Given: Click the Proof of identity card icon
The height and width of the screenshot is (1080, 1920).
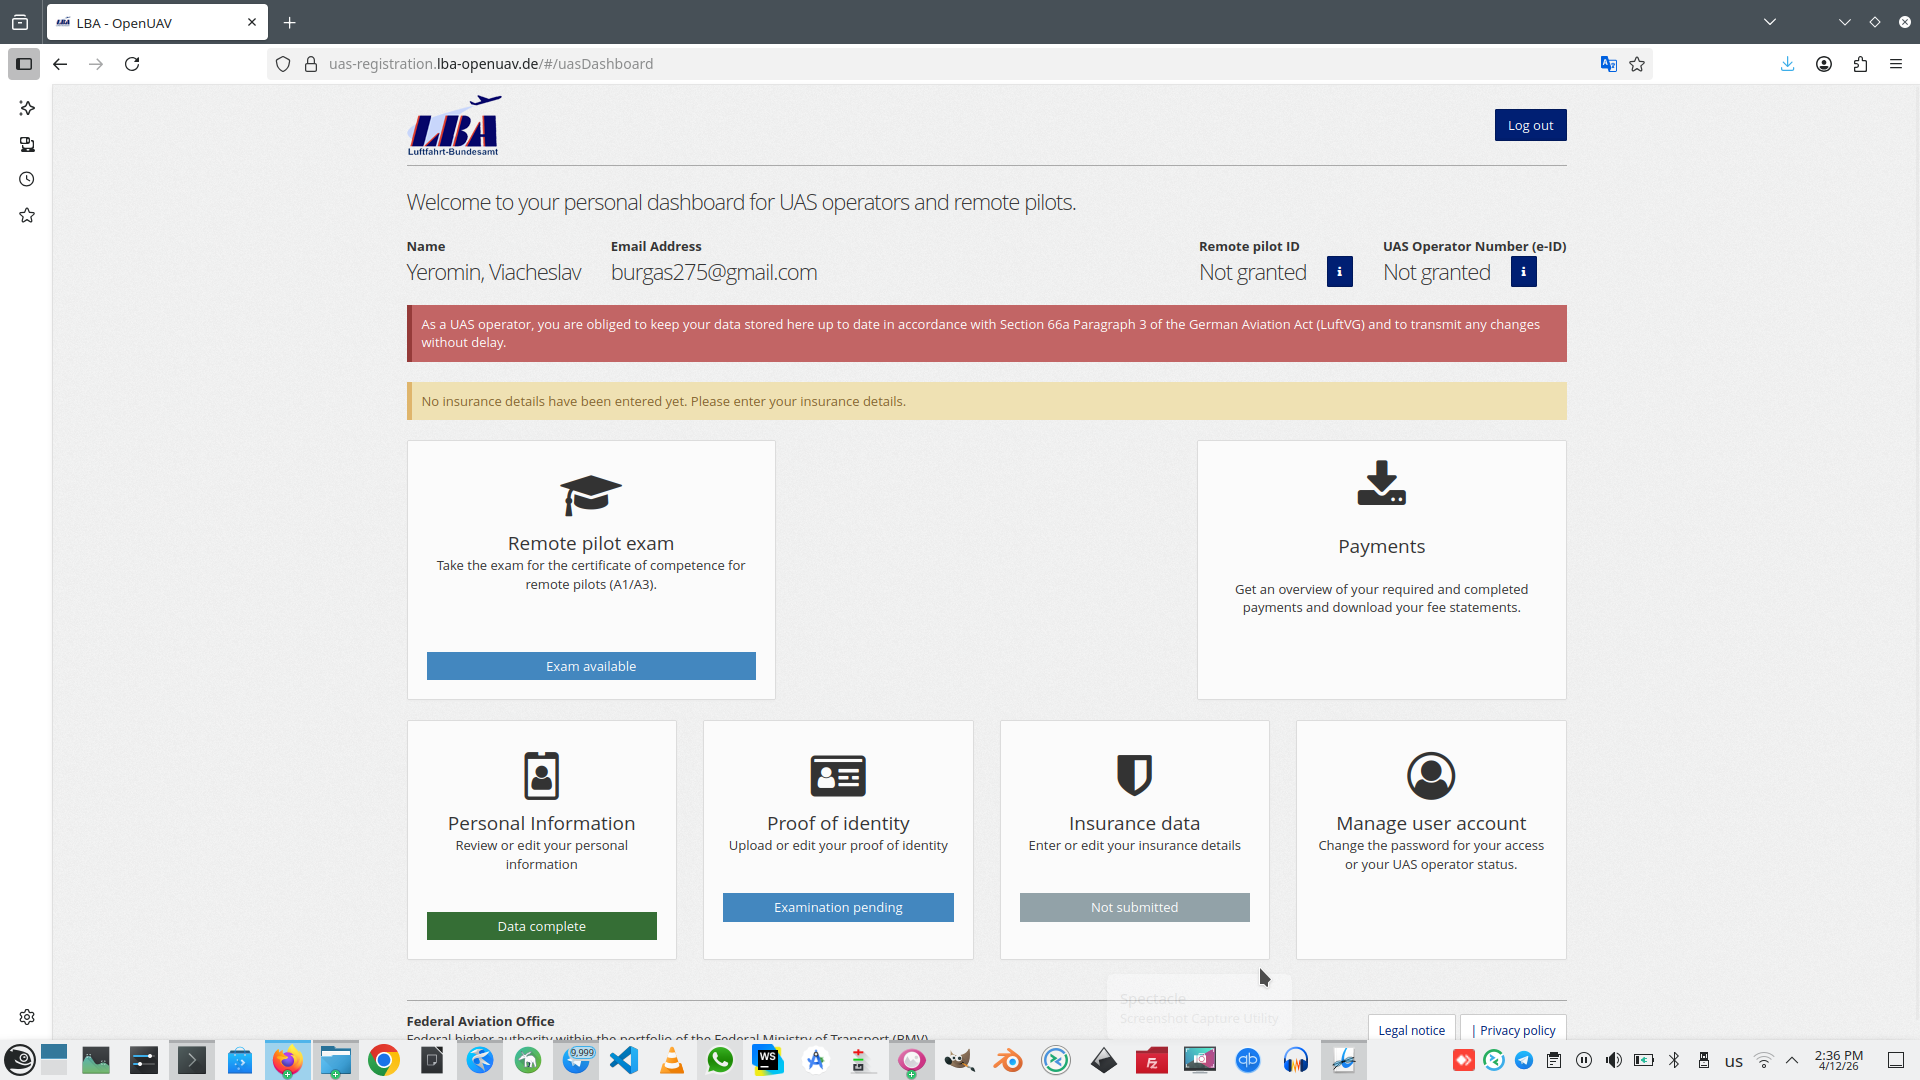Looking at the screenshot, I should pos(838,775).
